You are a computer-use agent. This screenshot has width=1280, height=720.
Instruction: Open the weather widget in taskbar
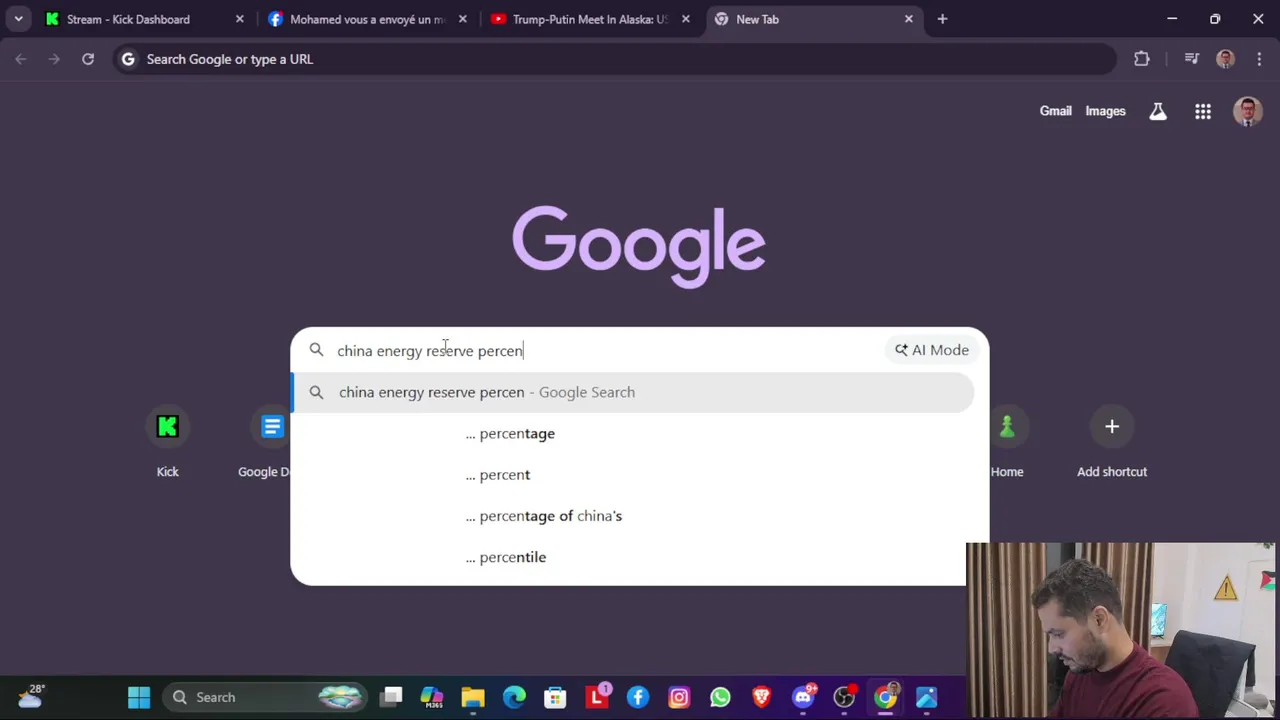(30, 696)
